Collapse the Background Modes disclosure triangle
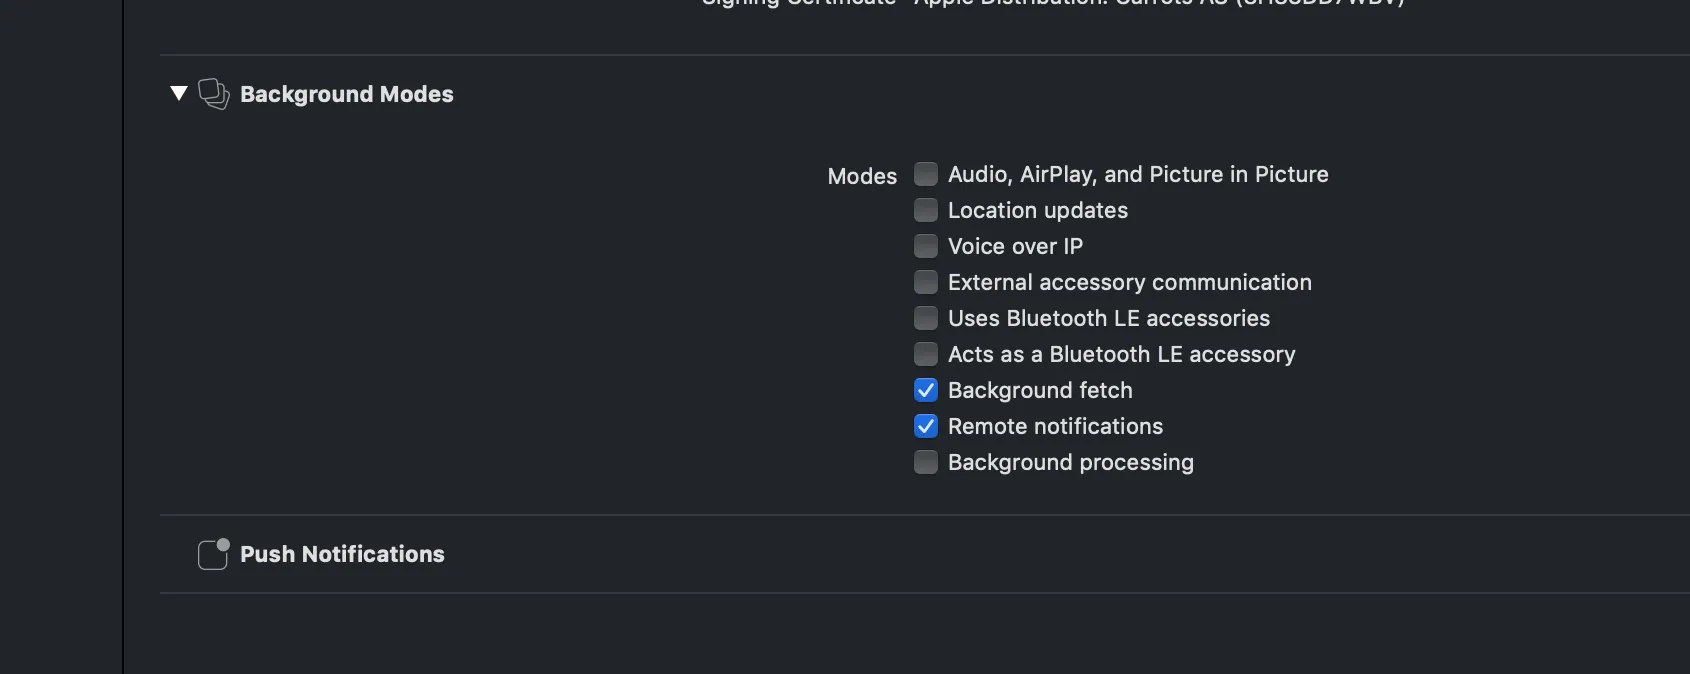The image size is (1690, 674). pyautogui.click(x=179, y=93)
